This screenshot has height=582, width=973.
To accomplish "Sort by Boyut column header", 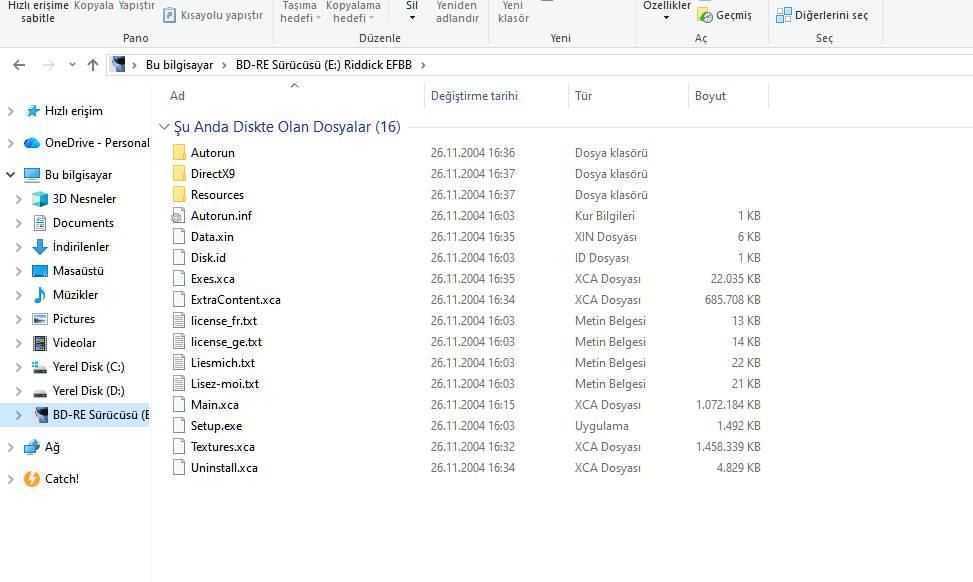I will pos(711,96).
